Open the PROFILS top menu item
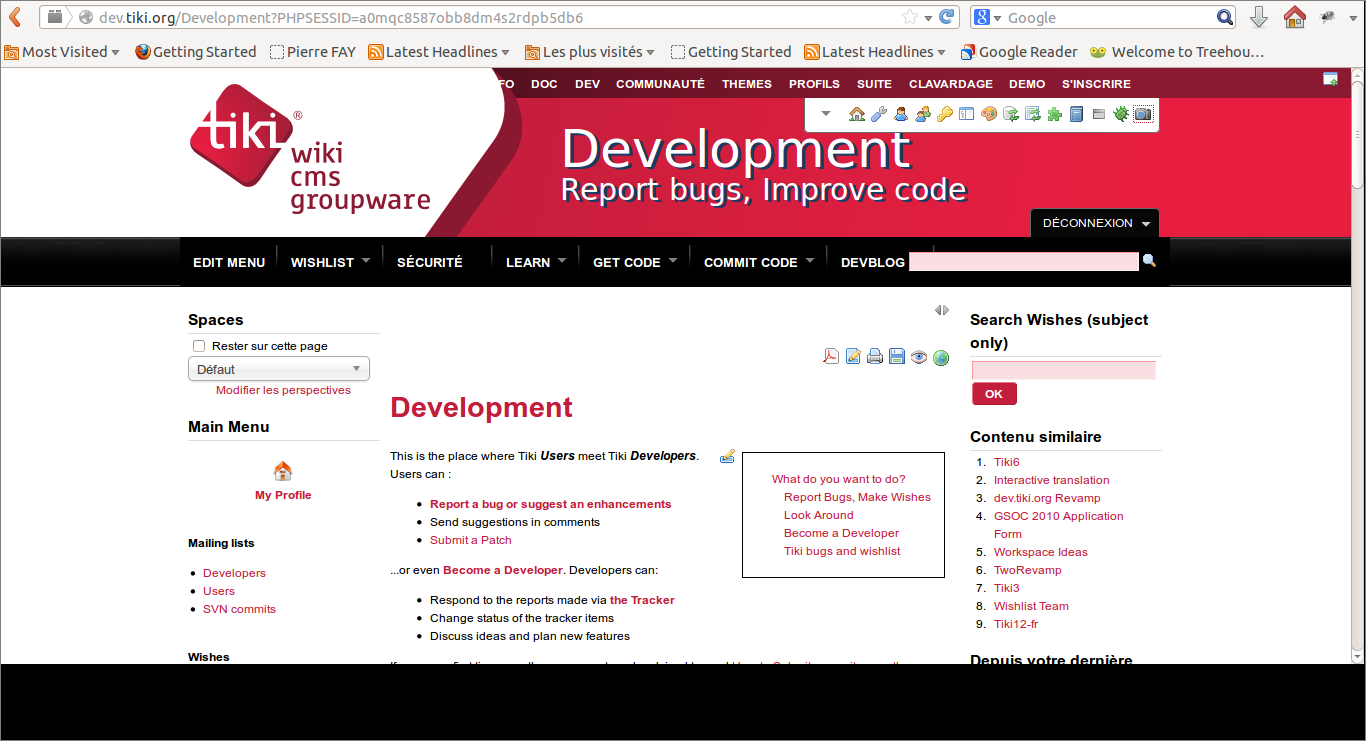This screenshot has height=741, width=1366. 814,84
